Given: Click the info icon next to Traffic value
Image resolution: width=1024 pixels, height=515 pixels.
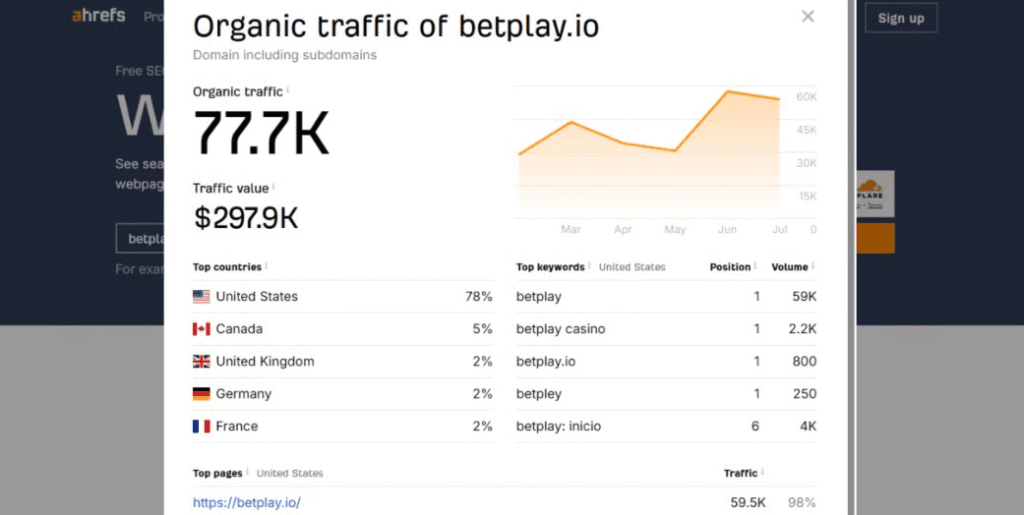Looking at the screenshot, I should 273,186.
